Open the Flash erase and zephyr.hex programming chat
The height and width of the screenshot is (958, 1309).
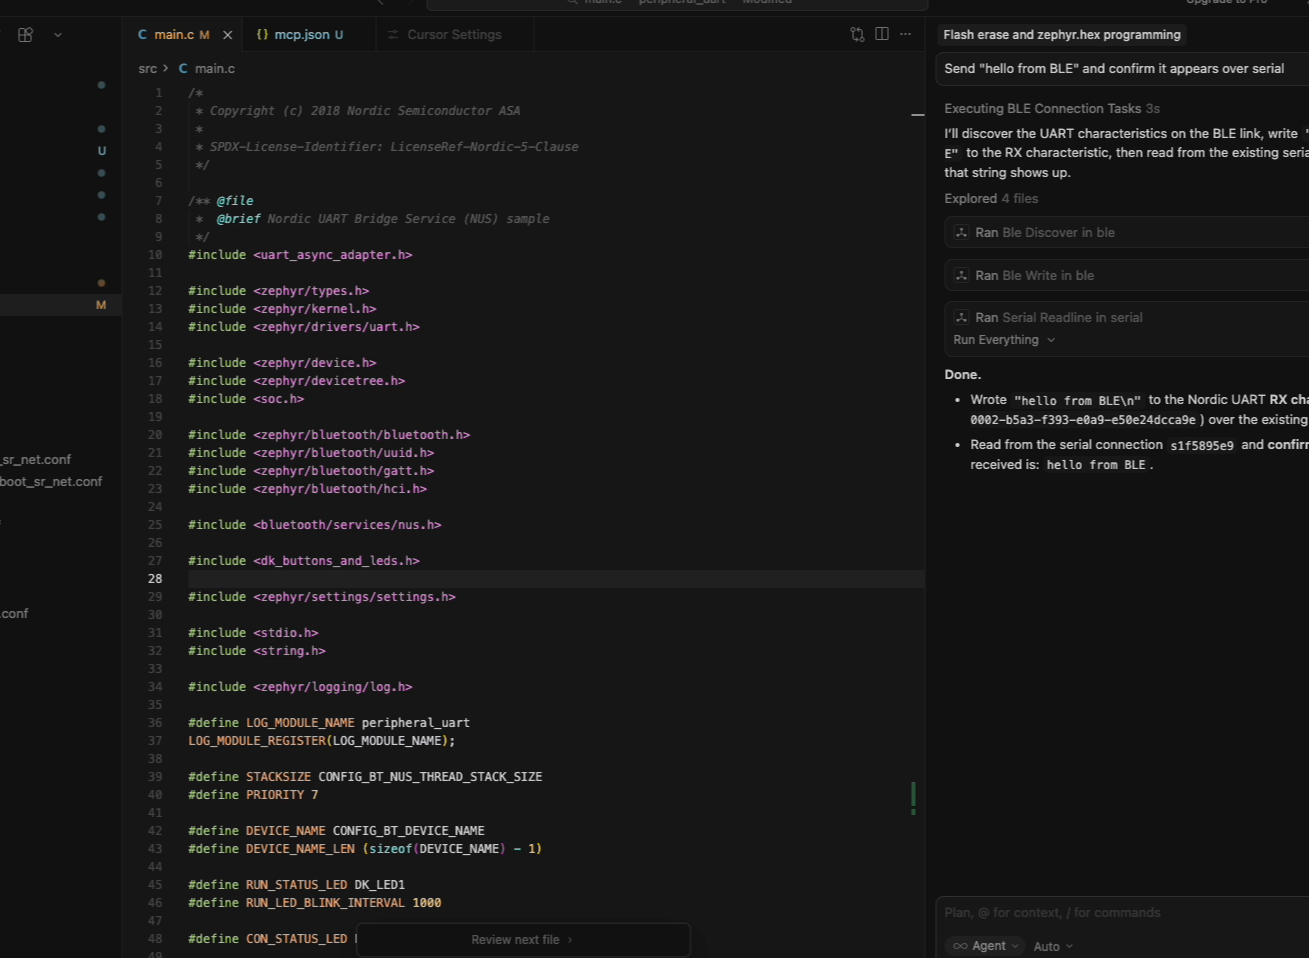[1061, 35]
